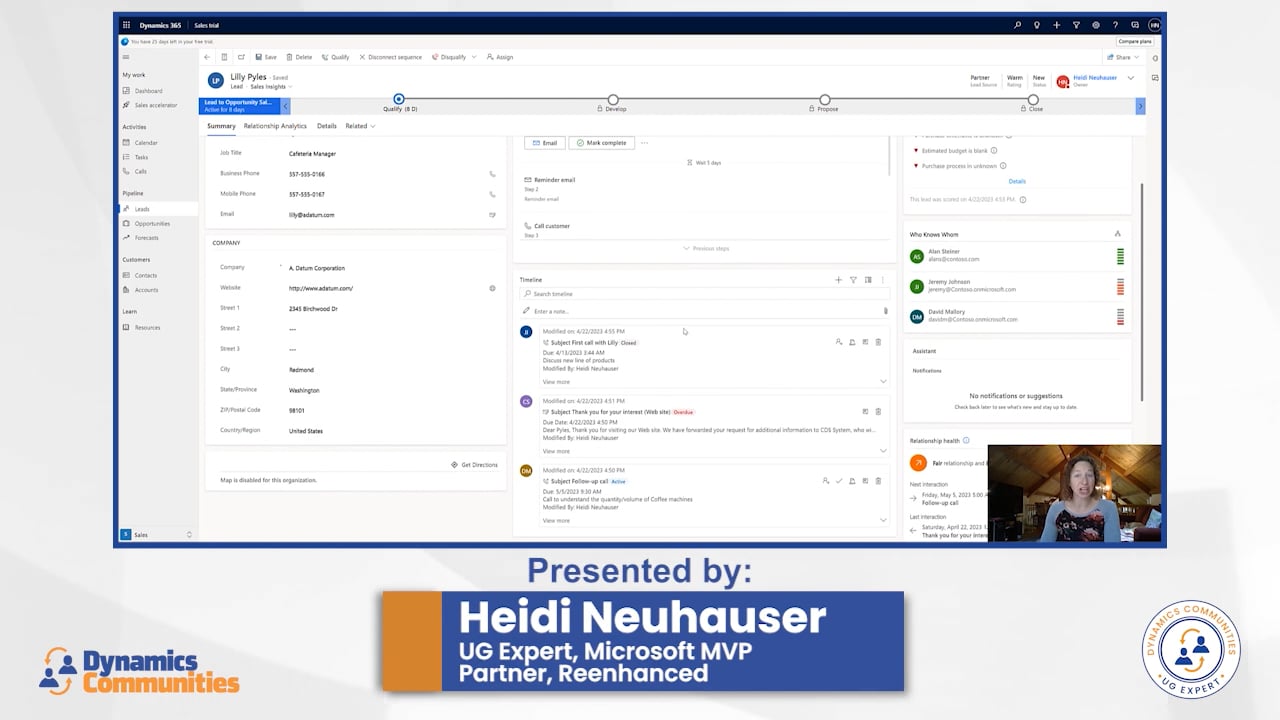The width and height of the screenshot is (1280, 720).
Task: Click the Search timeline input field
Action: (x=705, y=294)
